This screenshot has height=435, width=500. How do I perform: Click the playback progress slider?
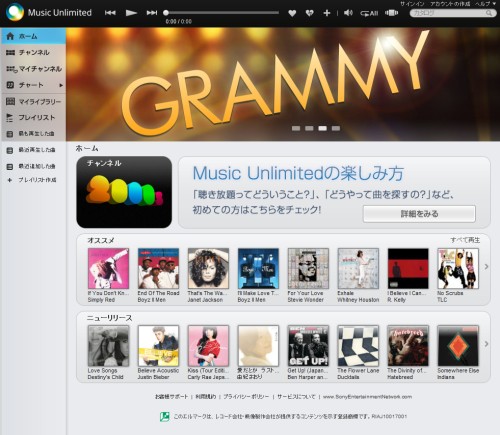click(221, 13)
